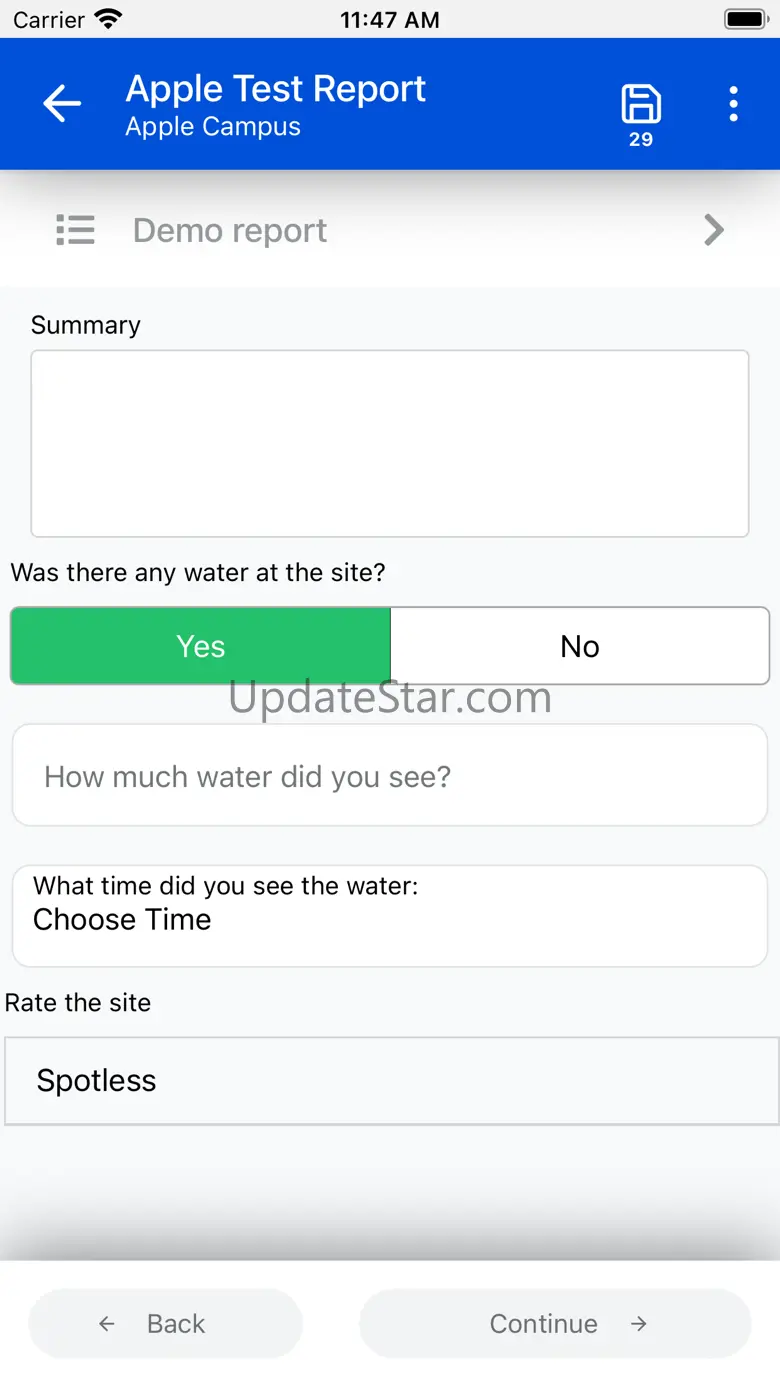780x1387 pixels.
Task: Tap the Demo report section title
Action: [230, 230]
